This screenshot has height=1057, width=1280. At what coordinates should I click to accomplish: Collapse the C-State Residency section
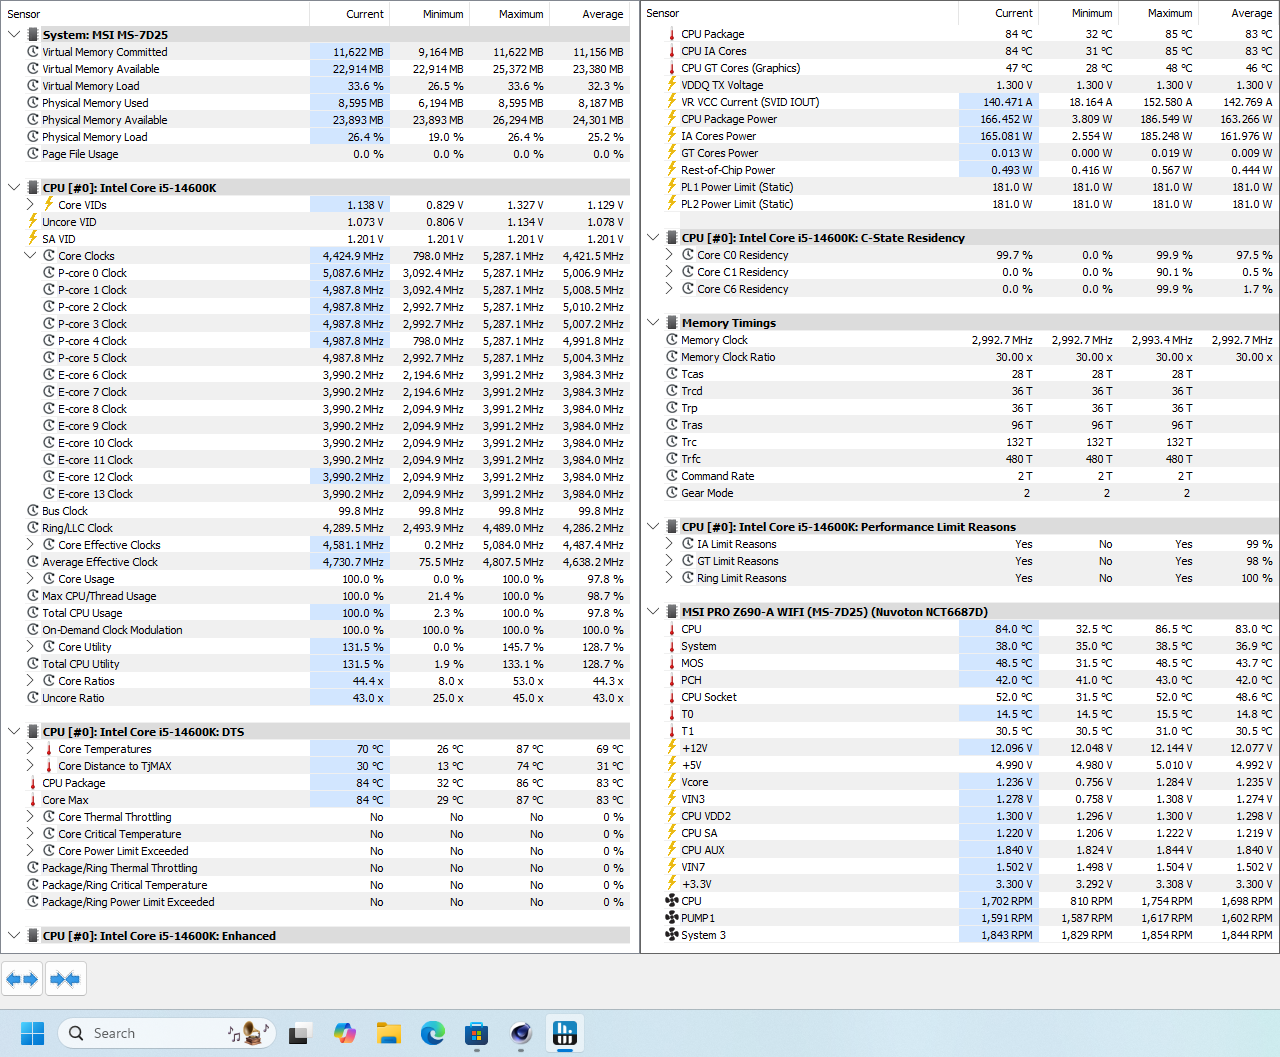pyautogui.click(x=653, y=238)
